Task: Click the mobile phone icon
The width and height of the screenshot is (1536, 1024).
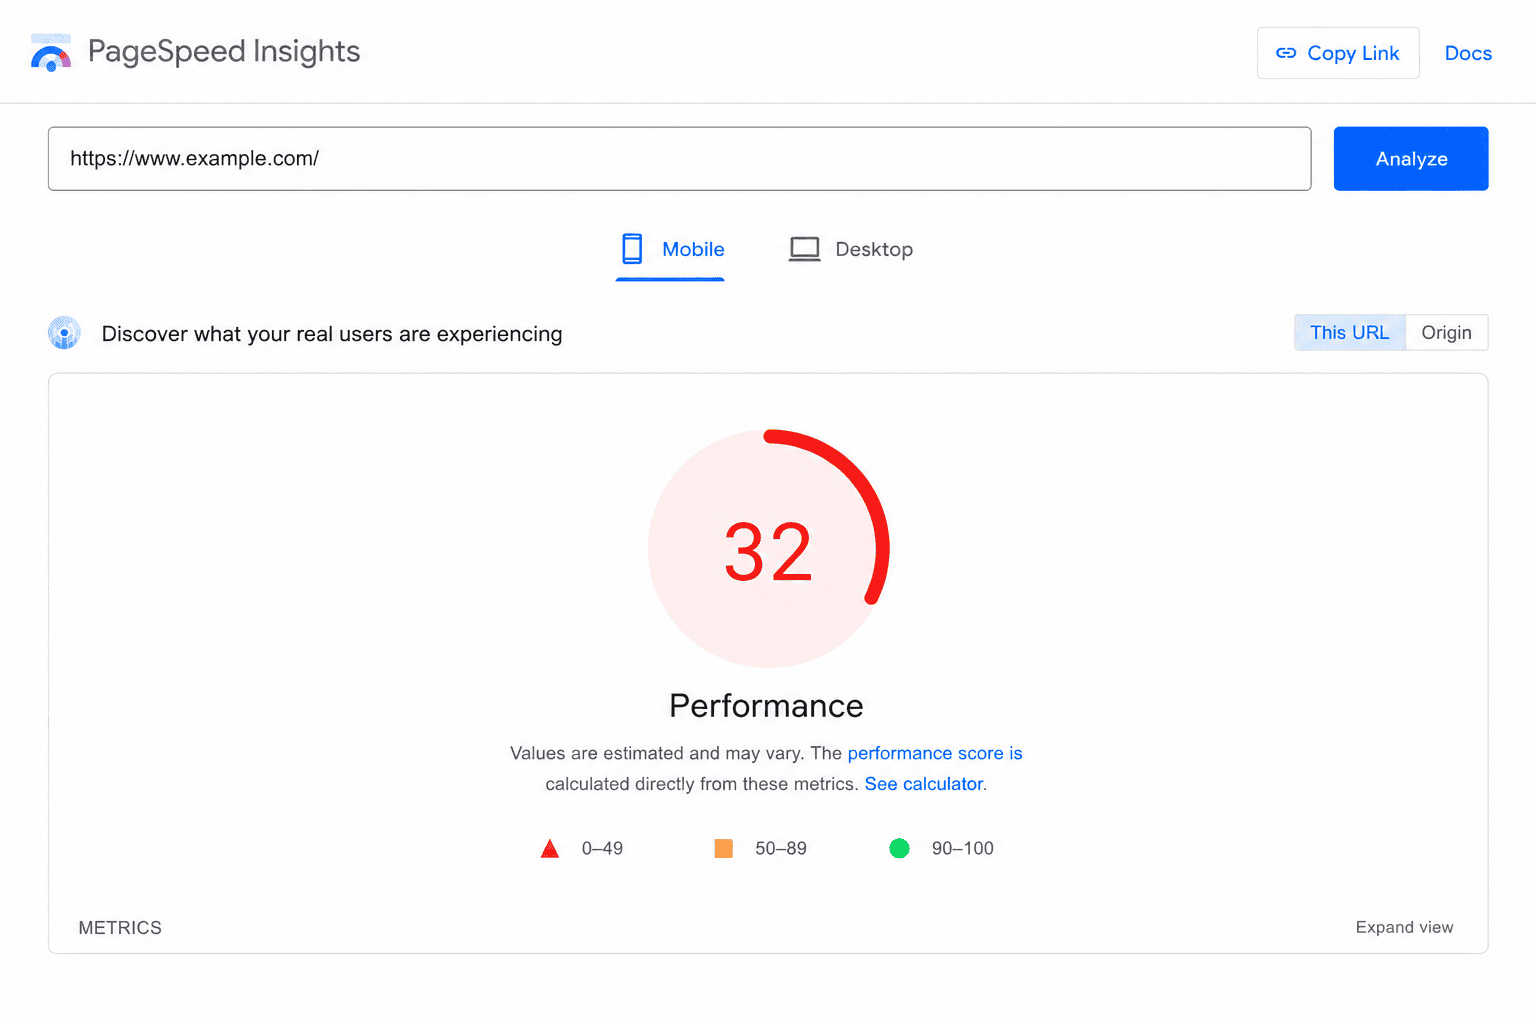Action: click(632, 249)
